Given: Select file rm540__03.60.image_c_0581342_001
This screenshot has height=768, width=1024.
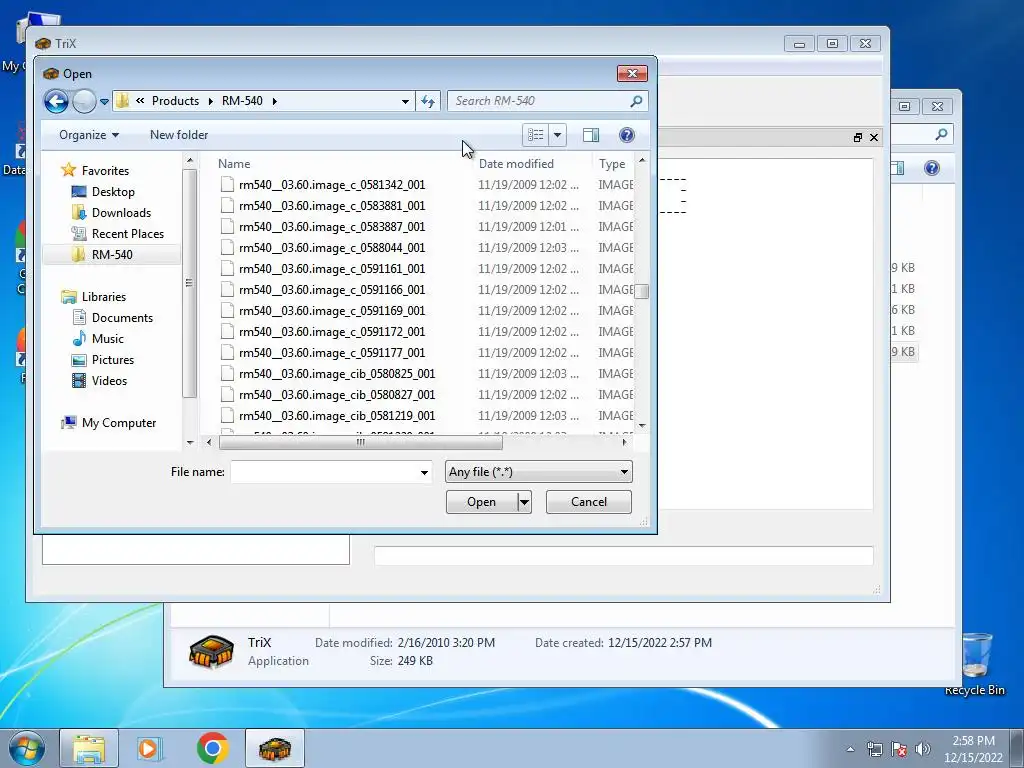Looking at the screenshot, I should (332, 185).
